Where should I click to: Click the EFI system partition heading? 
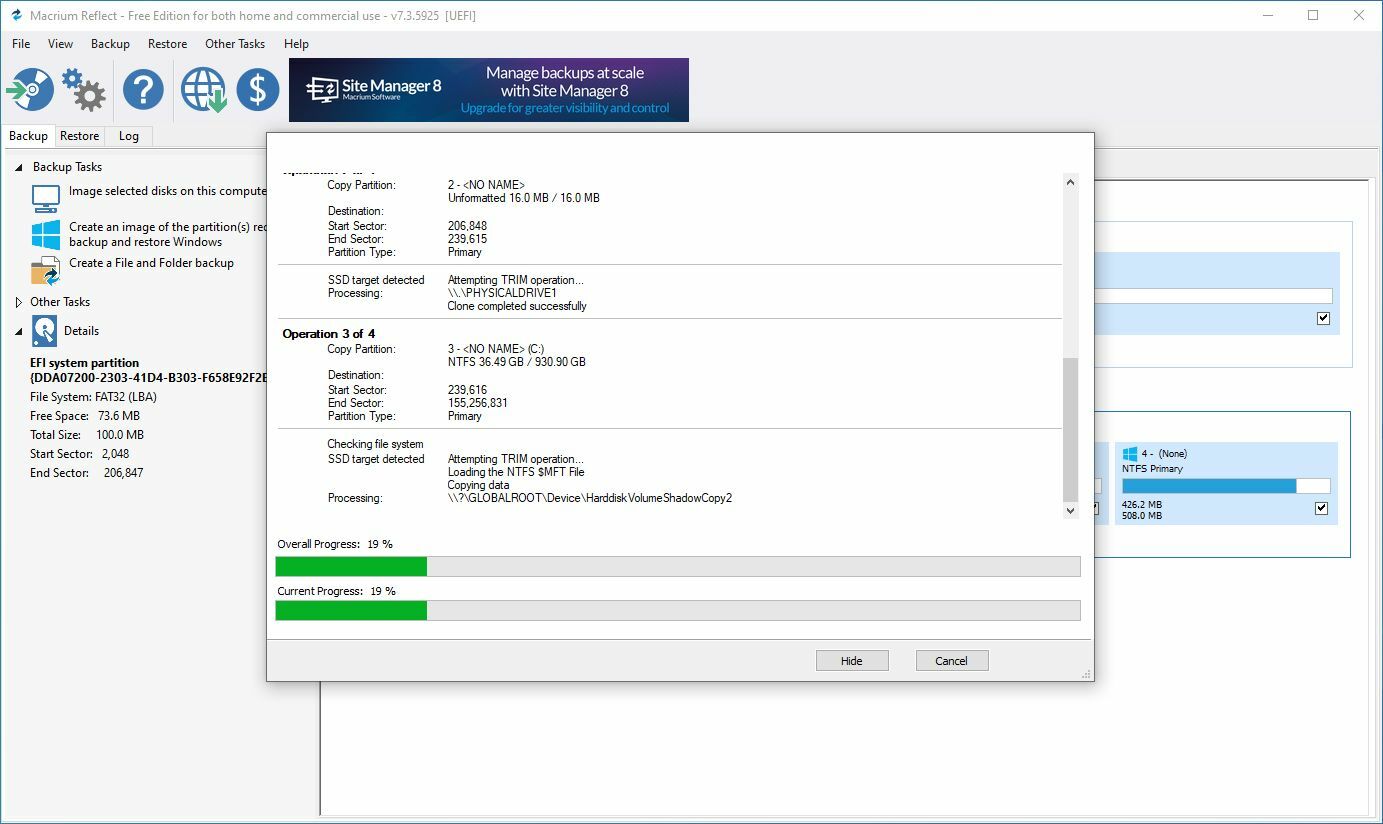tap(85, 363)
